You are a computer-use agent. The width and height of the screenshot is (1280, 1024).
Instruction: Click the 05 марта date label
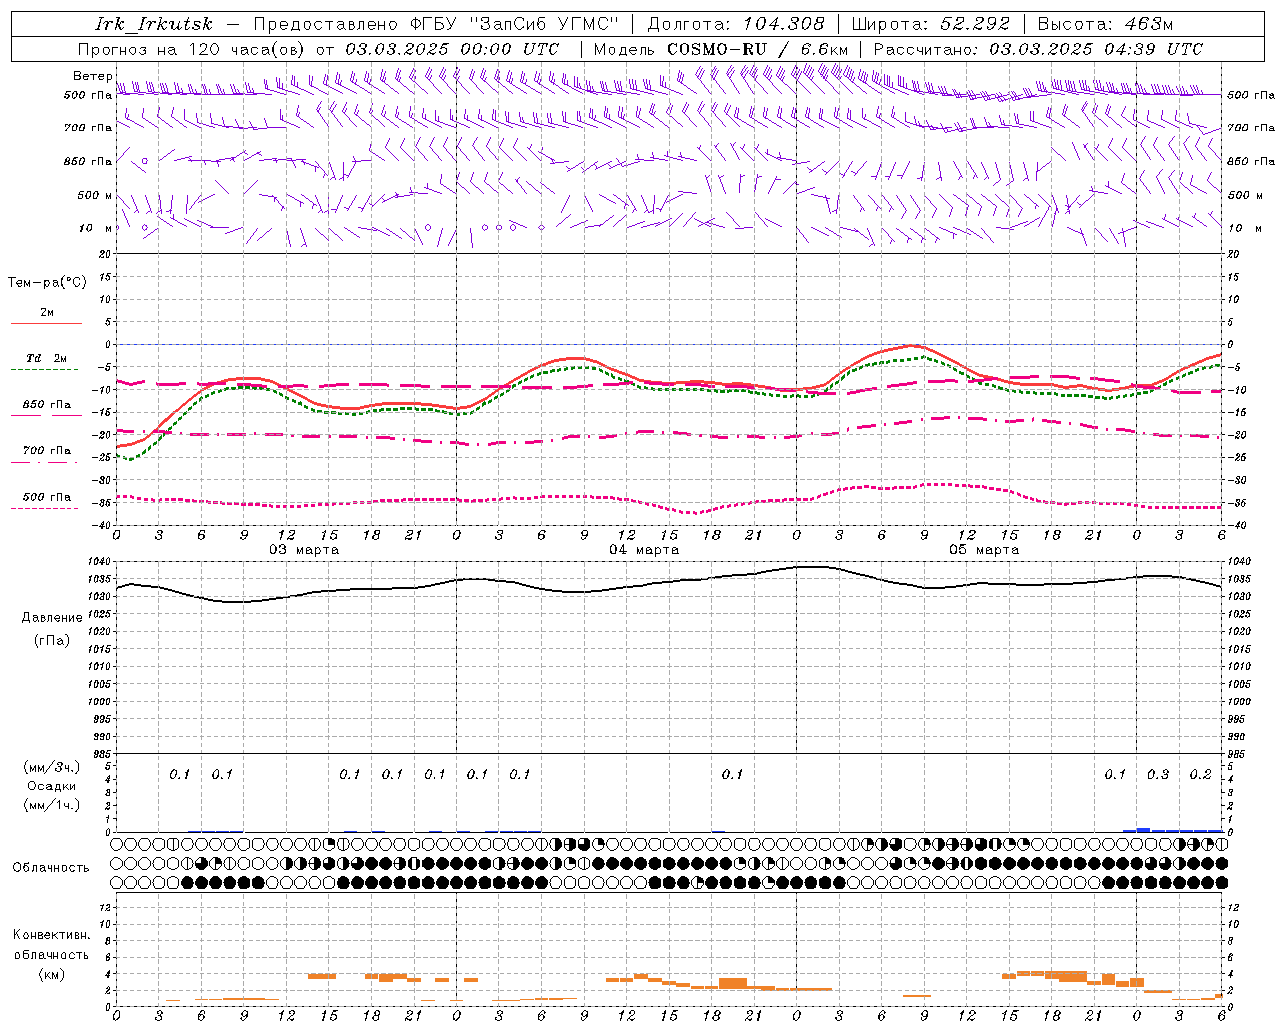pos(984,550)
